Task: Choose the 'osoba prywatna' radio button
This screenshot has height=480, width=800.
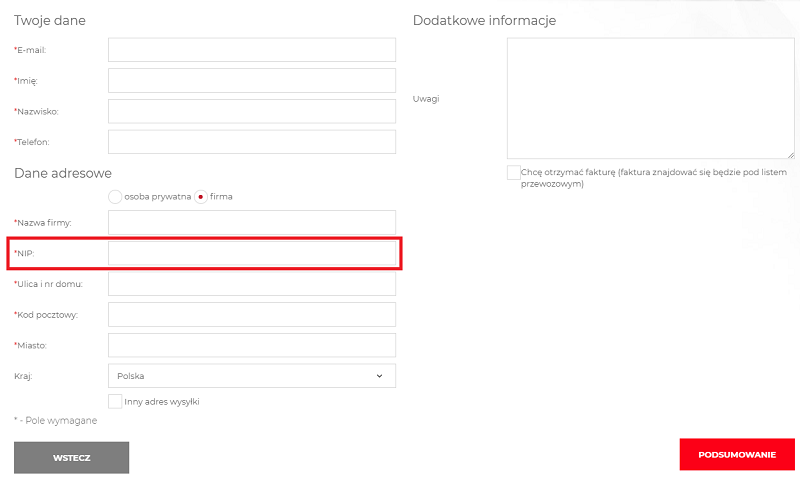Action: click(115, 197)
